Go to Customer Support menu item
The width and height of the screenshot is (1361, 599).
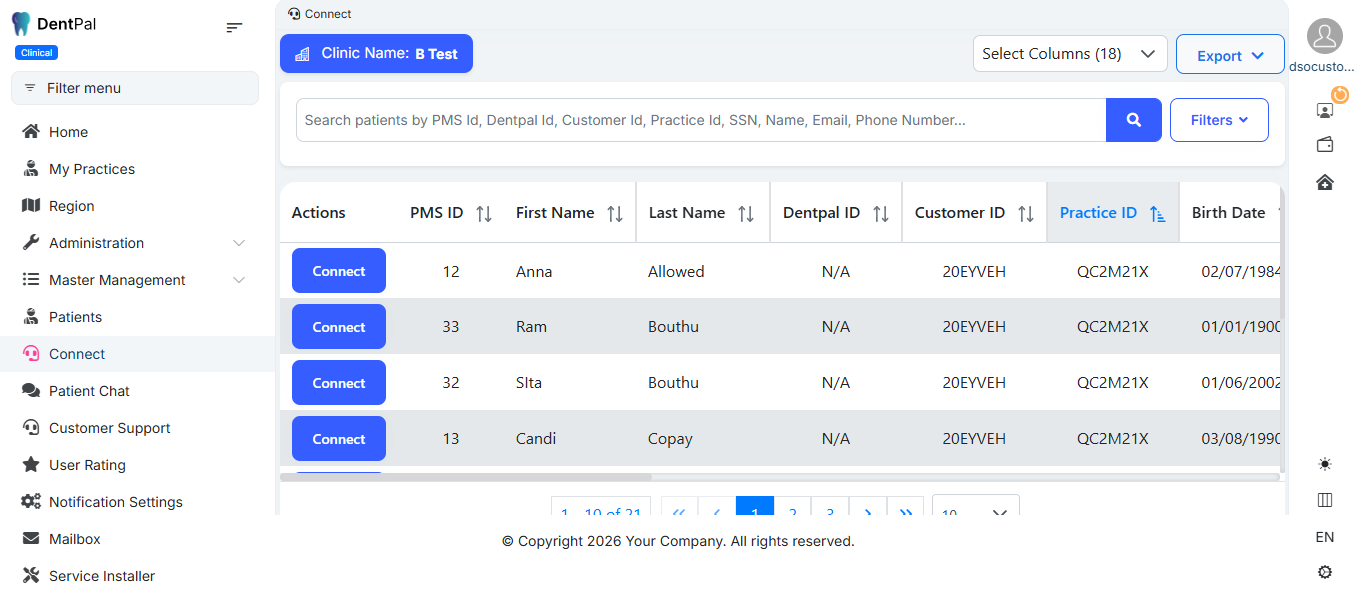coord(109,428)
